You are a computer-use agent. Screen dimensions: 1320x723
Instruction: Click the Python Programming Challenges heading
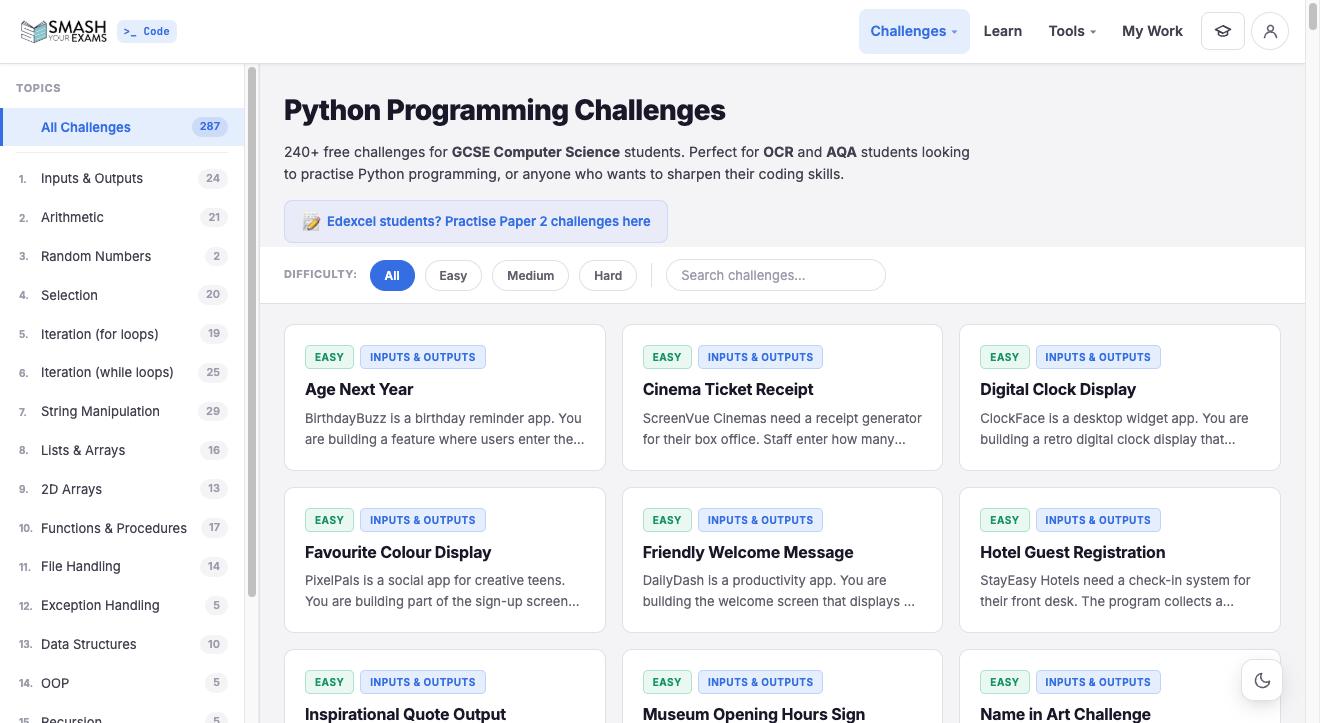click(x=505, y=110)
